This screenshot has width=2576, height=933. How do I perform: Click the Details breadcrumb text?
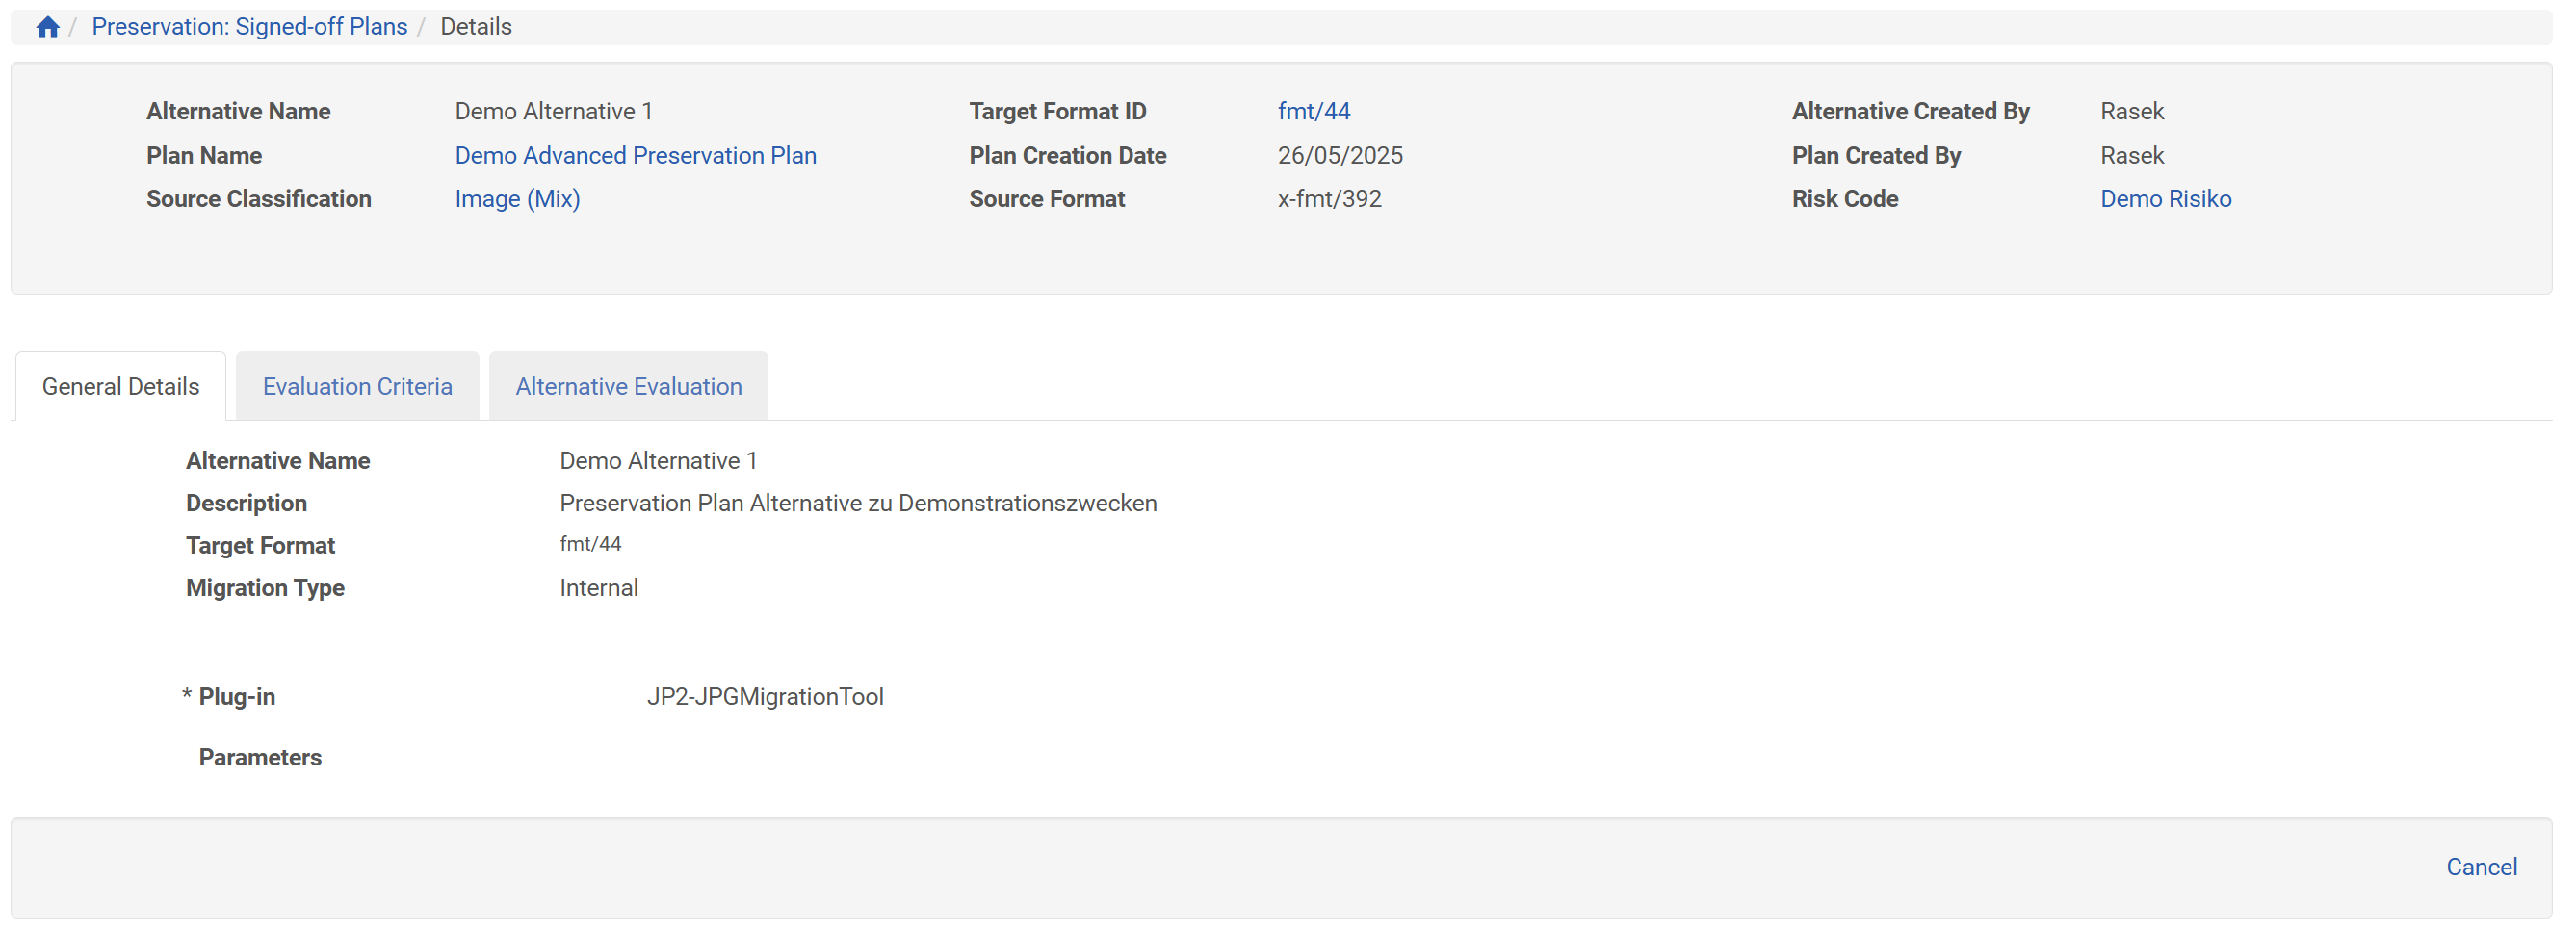[x=476, y=27]
